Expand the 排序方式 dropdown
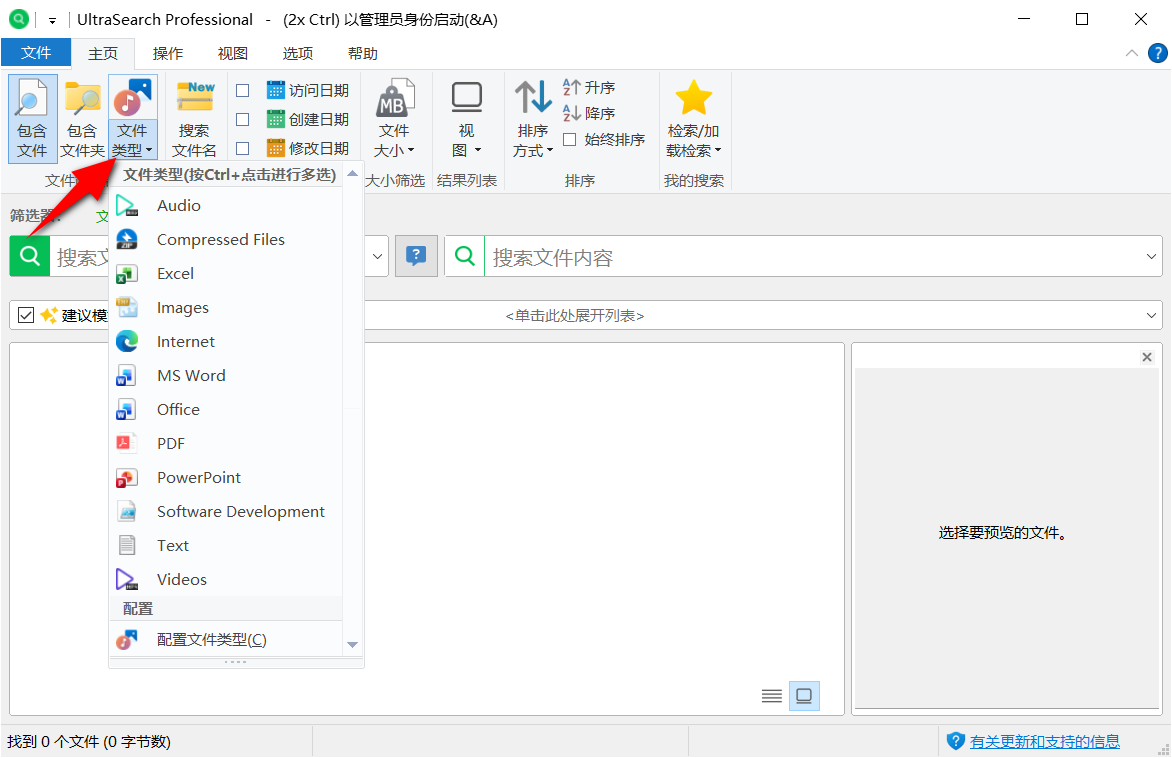 tap(533, 115)
